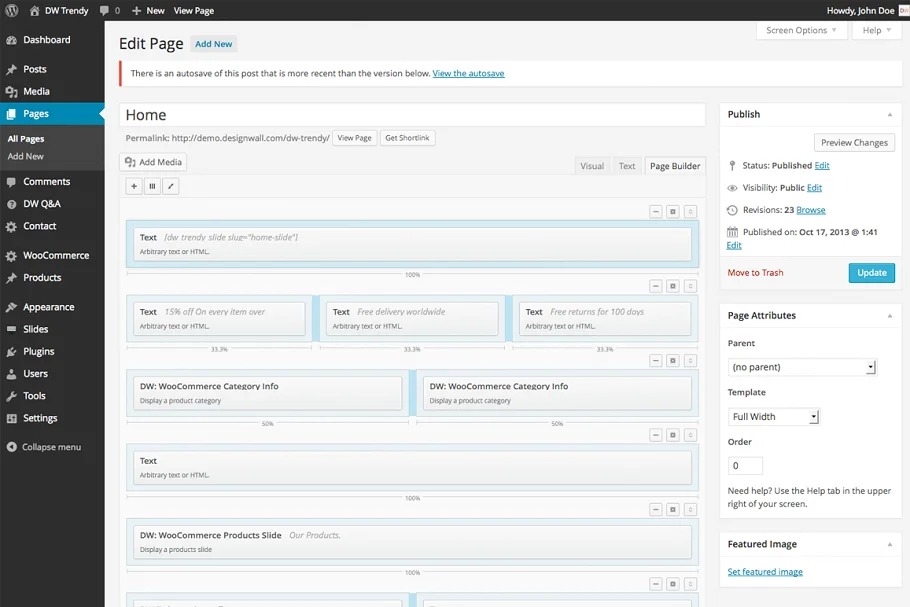
Task: Collapse the admin sidebar menu
Action: pos(51,447)
